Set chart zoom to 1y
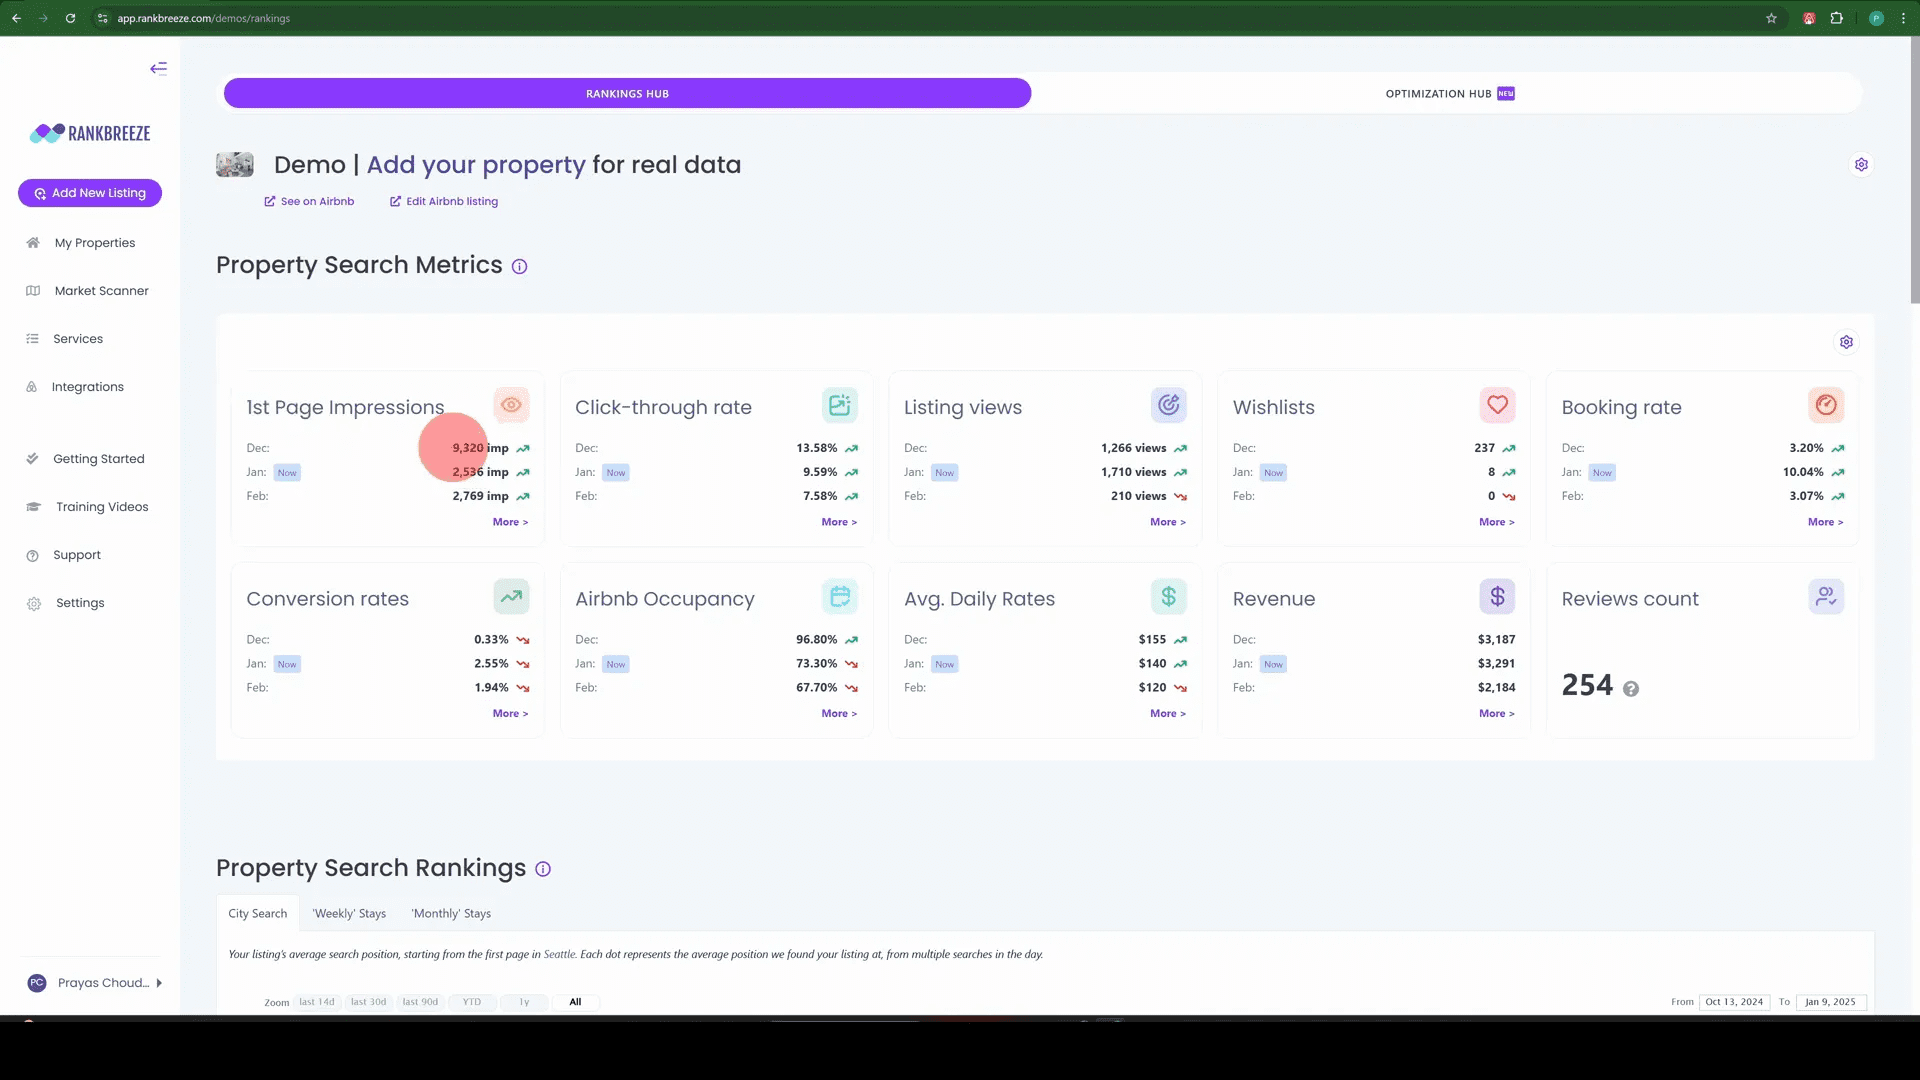The image size is (1920, 1080). click(524, 1002)
